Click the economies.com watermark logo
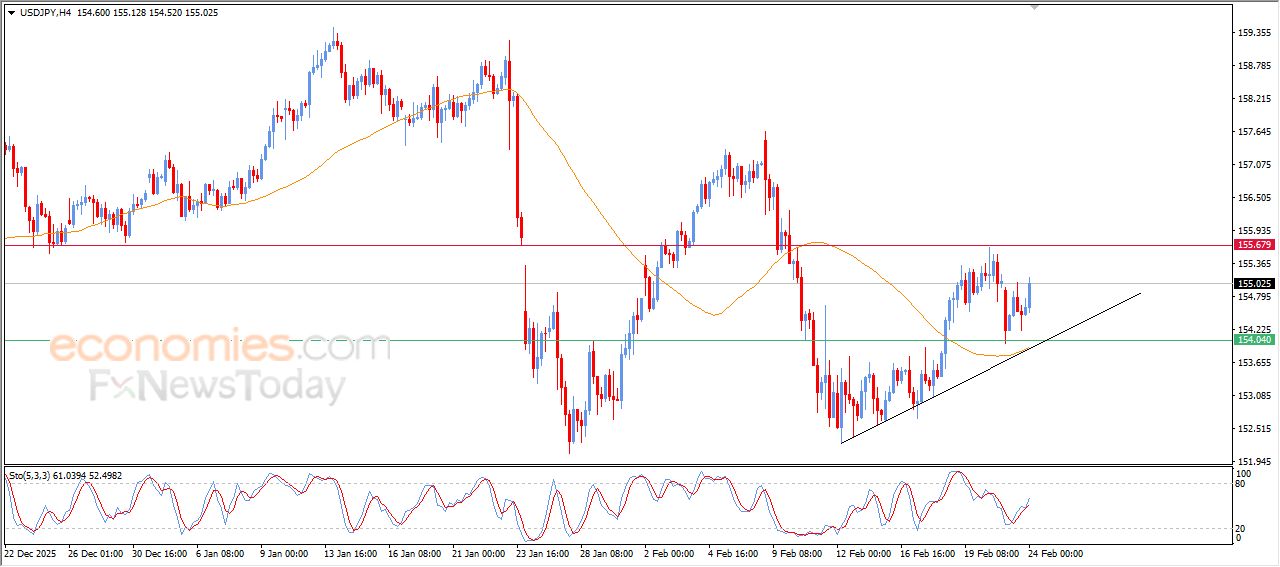Viewport: 1280px width, 567px height. 220,348
